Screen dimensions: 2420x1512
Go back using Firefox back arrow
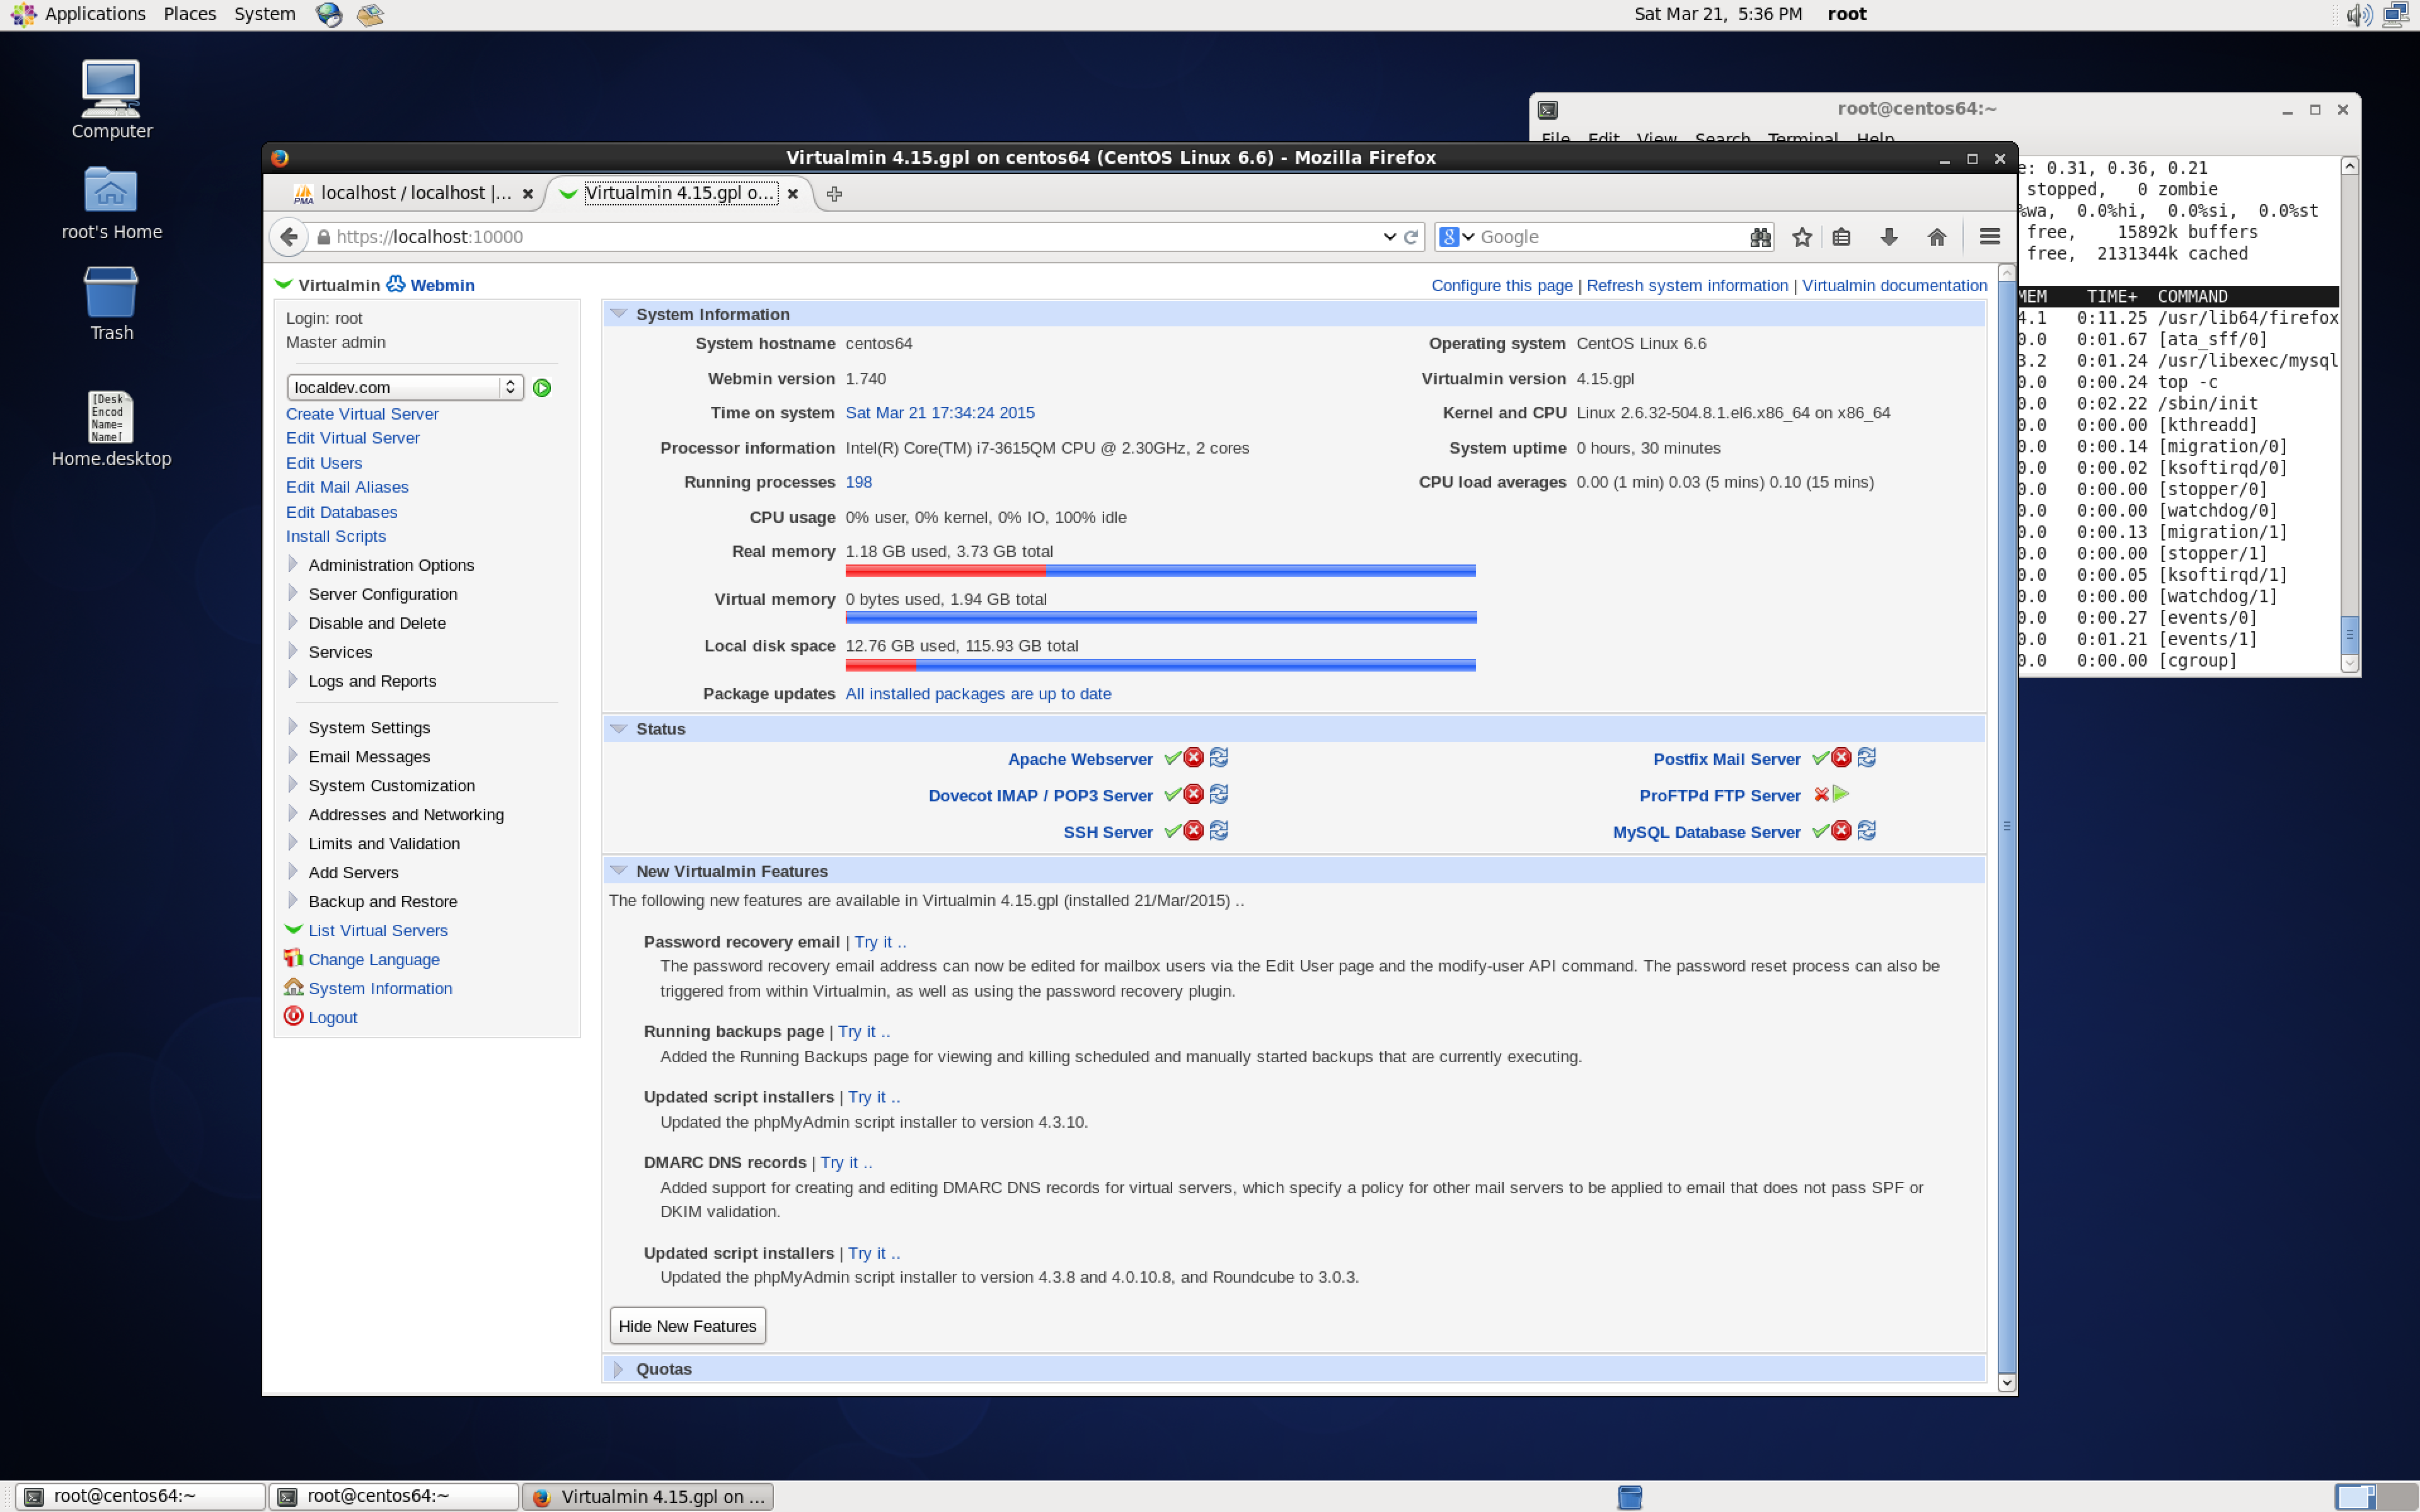pos(289,237)
